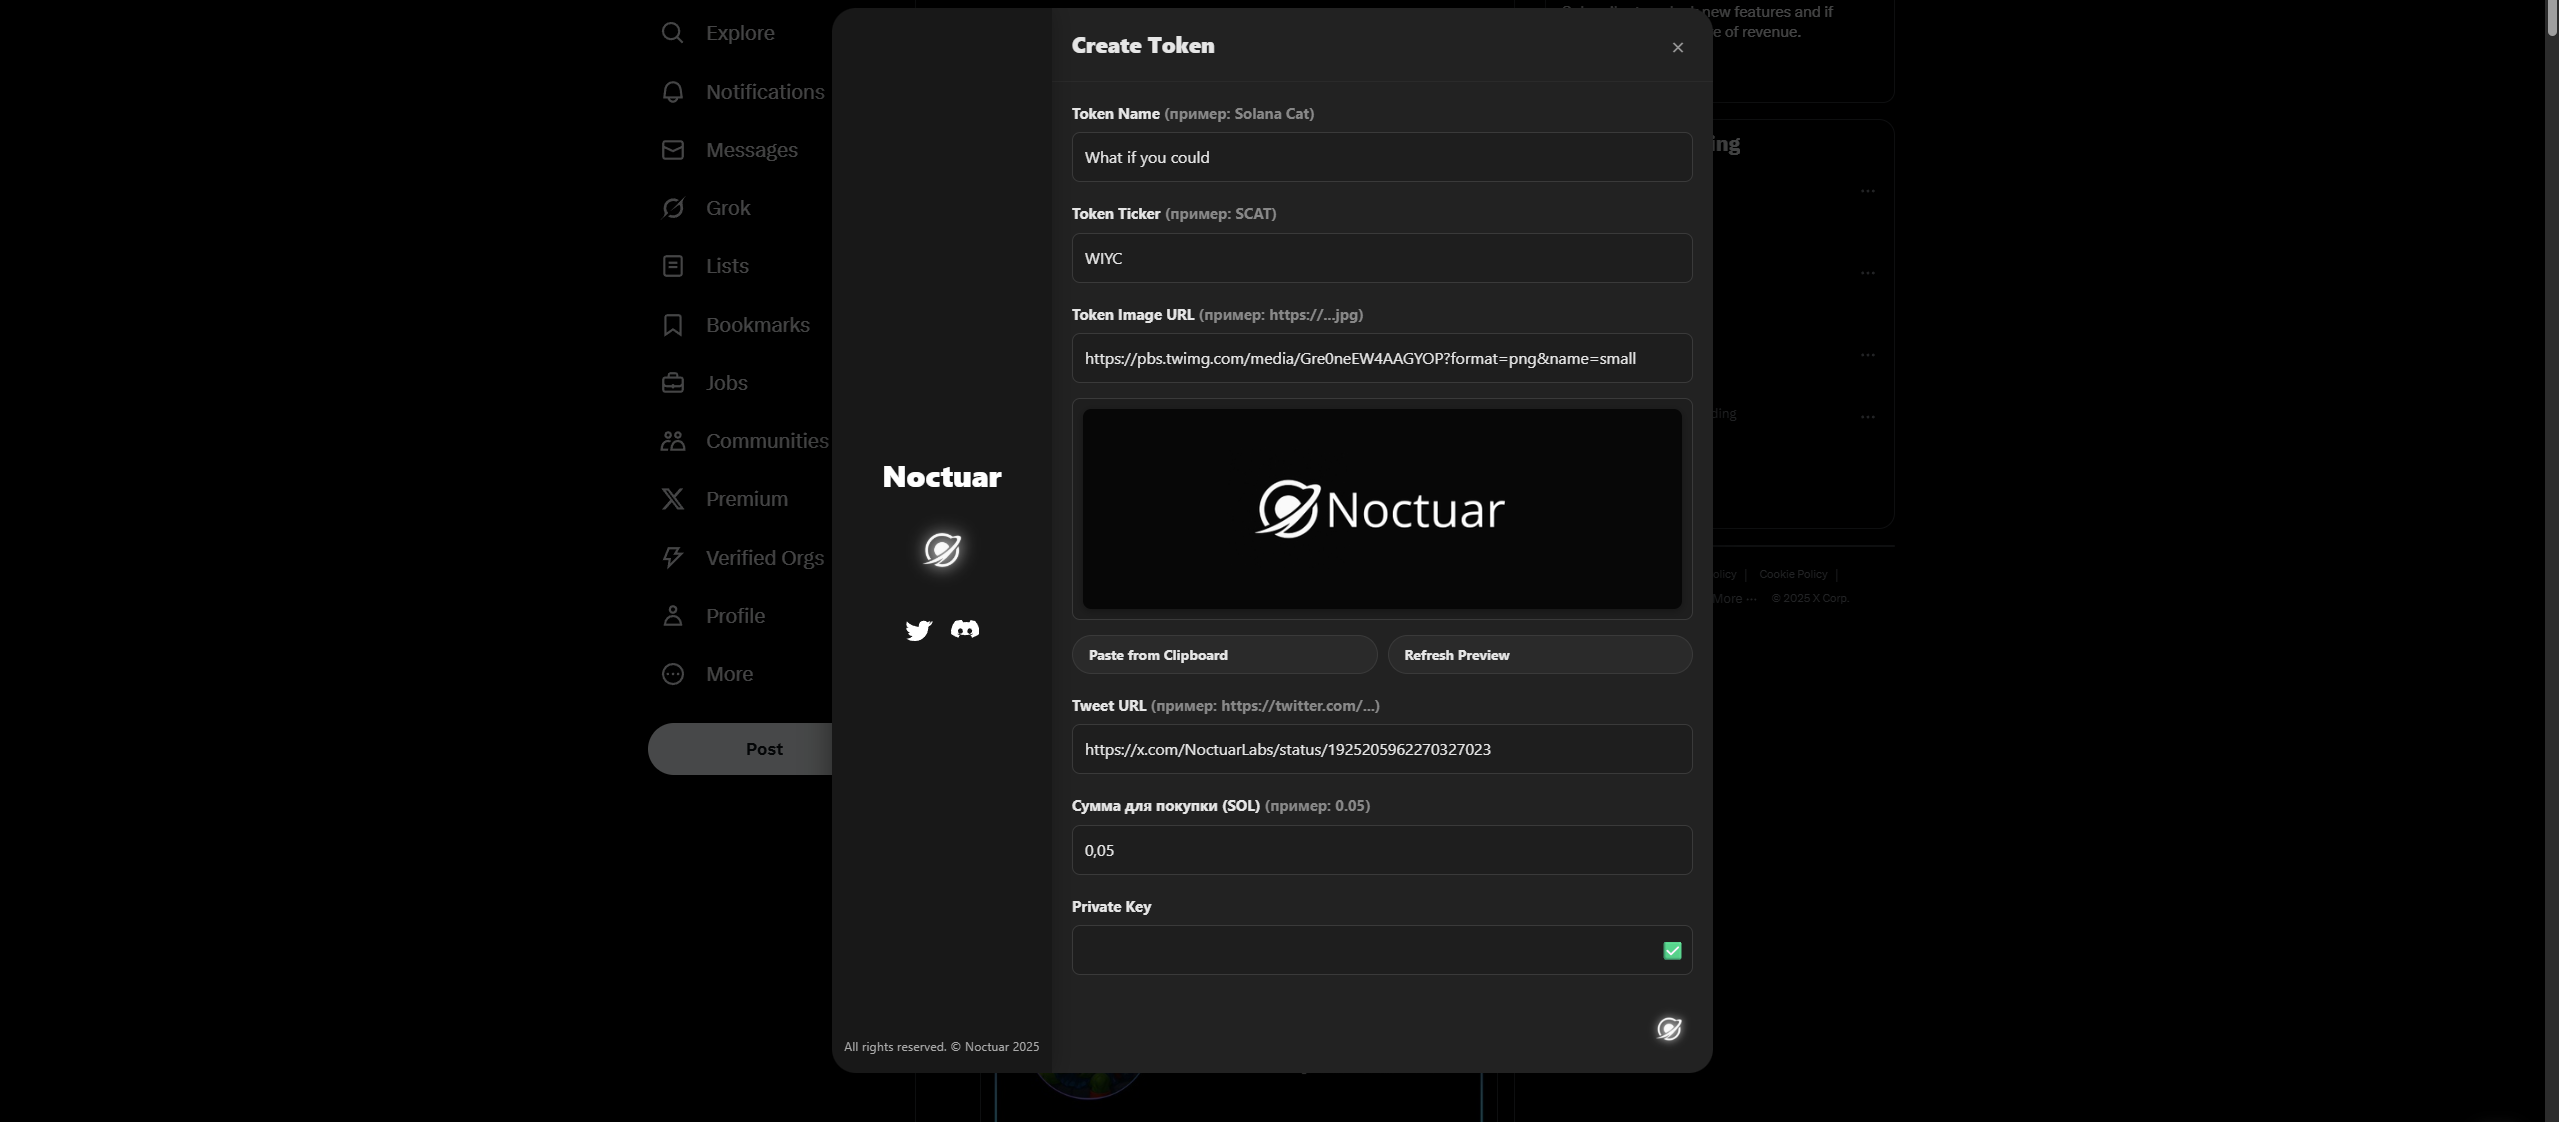Focus the Token Image URL field
The image size is (2559, 1122).
tap(1382, 358)
